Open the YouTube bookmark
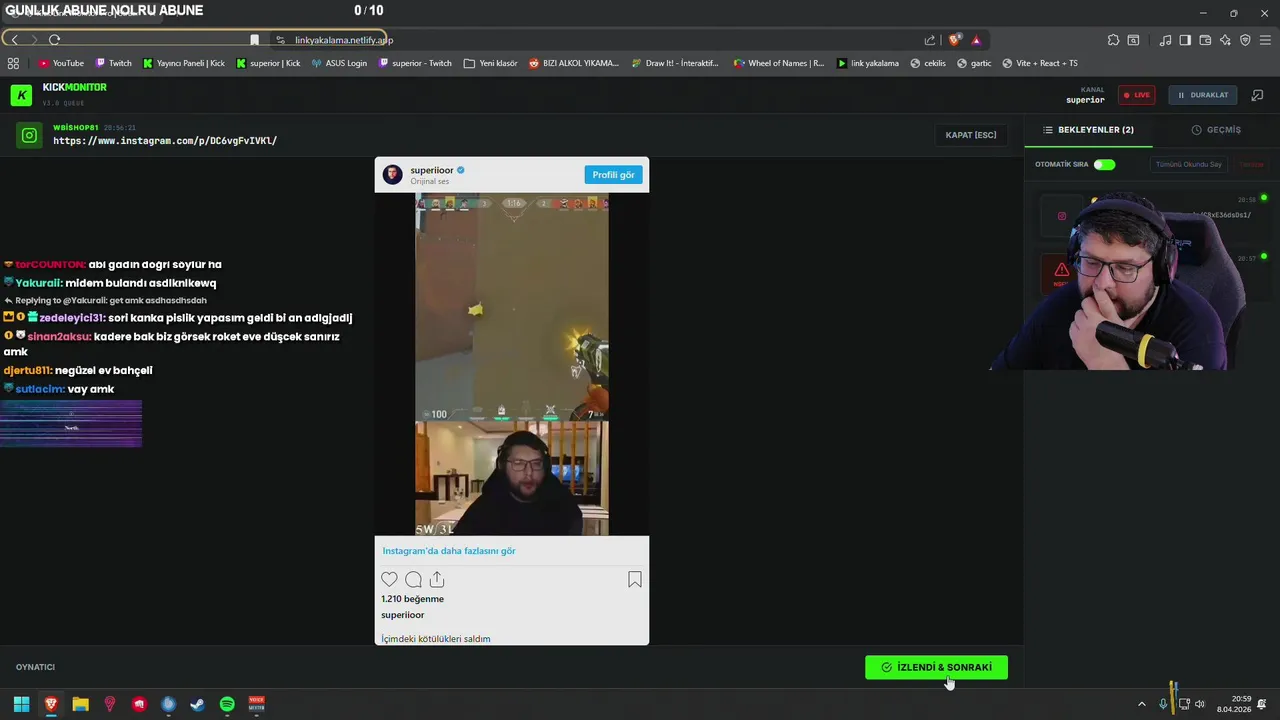Image resolution: width=1280 pixels, height=720 pixels. pos(61,63)
